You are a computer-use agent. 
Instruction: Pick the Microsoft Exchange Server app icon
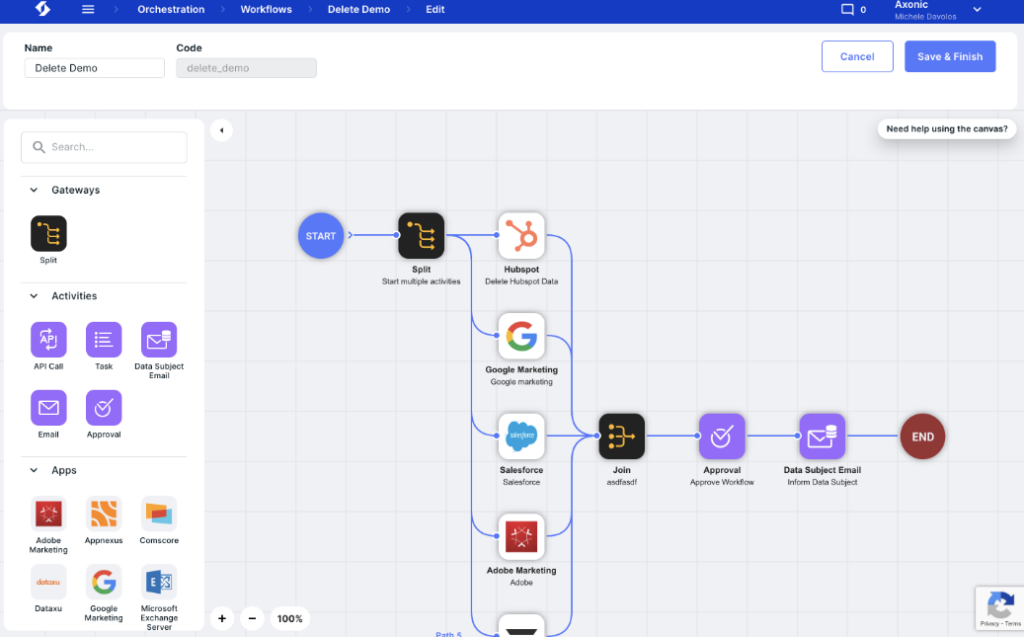158,581
